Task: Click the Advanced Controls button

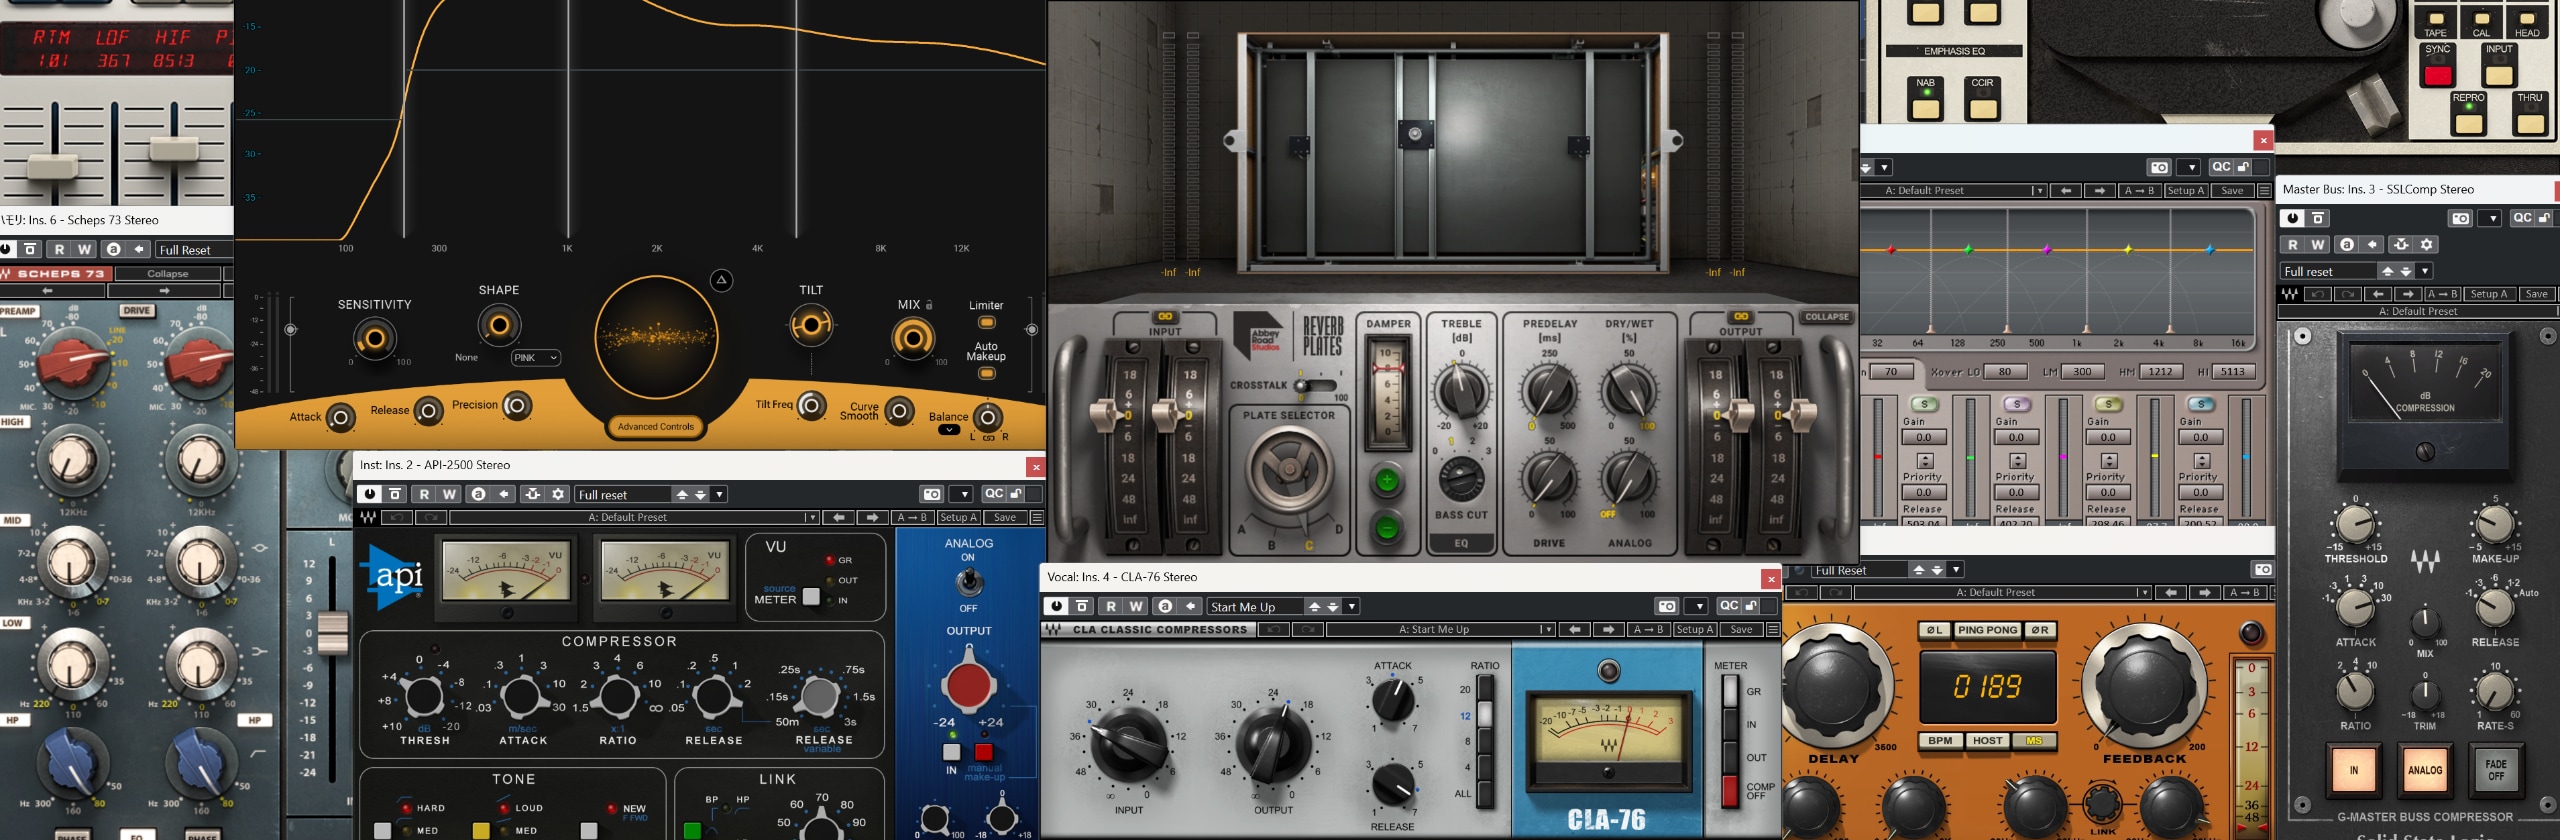Action: click(656, 427)
